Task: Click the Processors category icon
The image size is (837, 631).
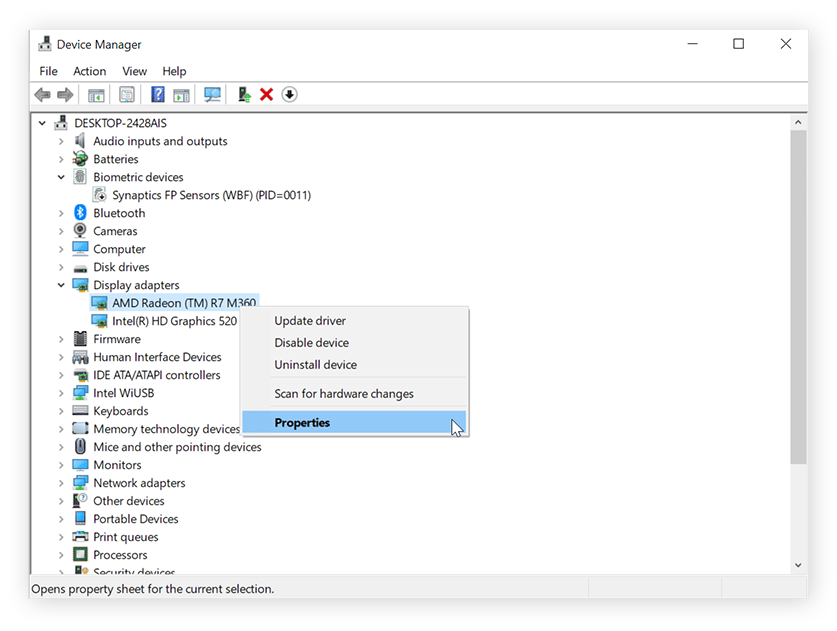Action: coord(80,554)
